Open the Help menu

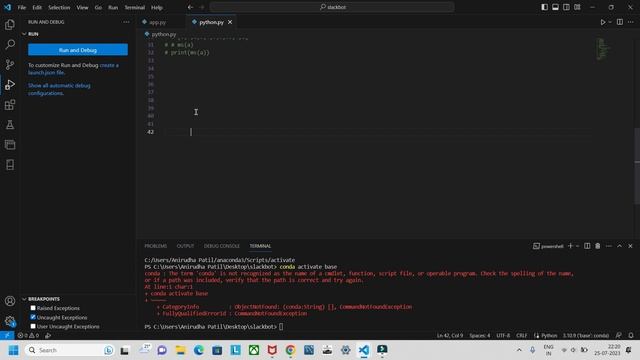pos(157,7)
